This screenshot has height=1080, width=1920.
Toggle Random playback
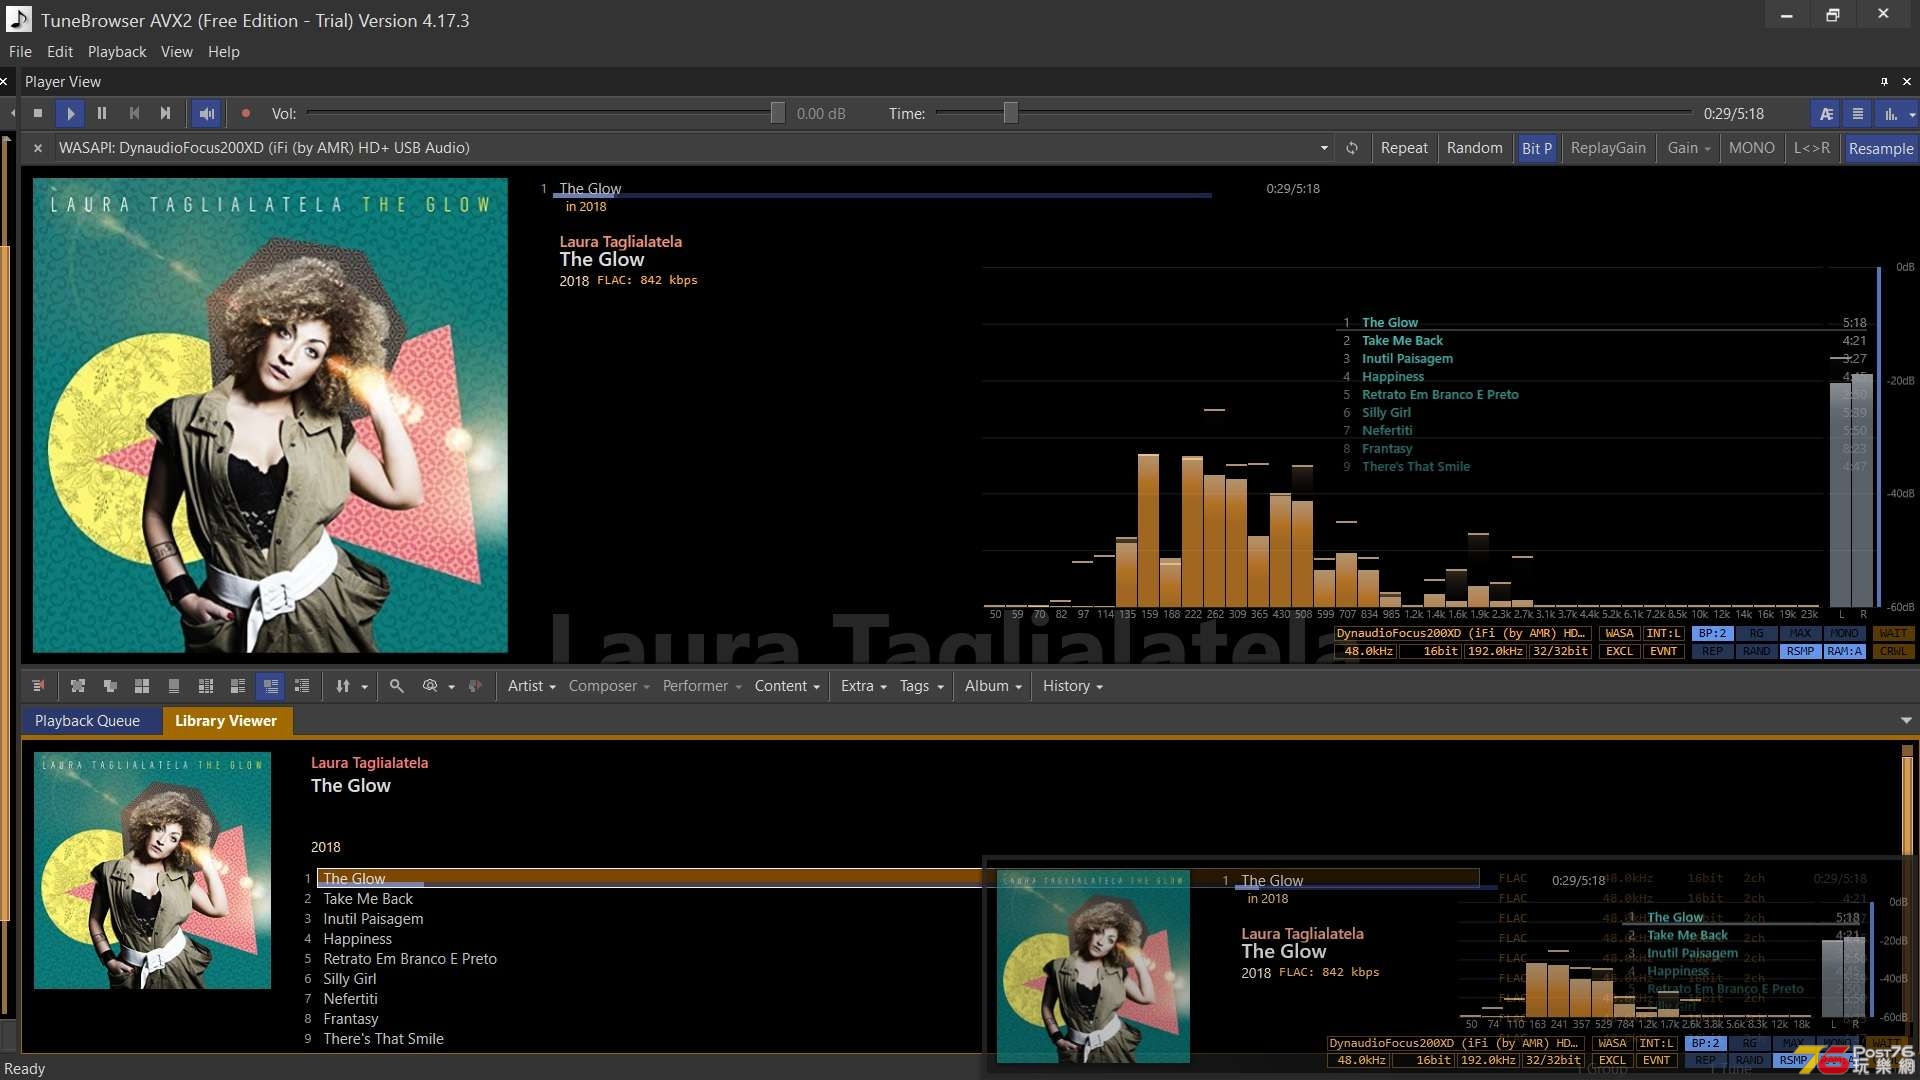(1474, 148)
